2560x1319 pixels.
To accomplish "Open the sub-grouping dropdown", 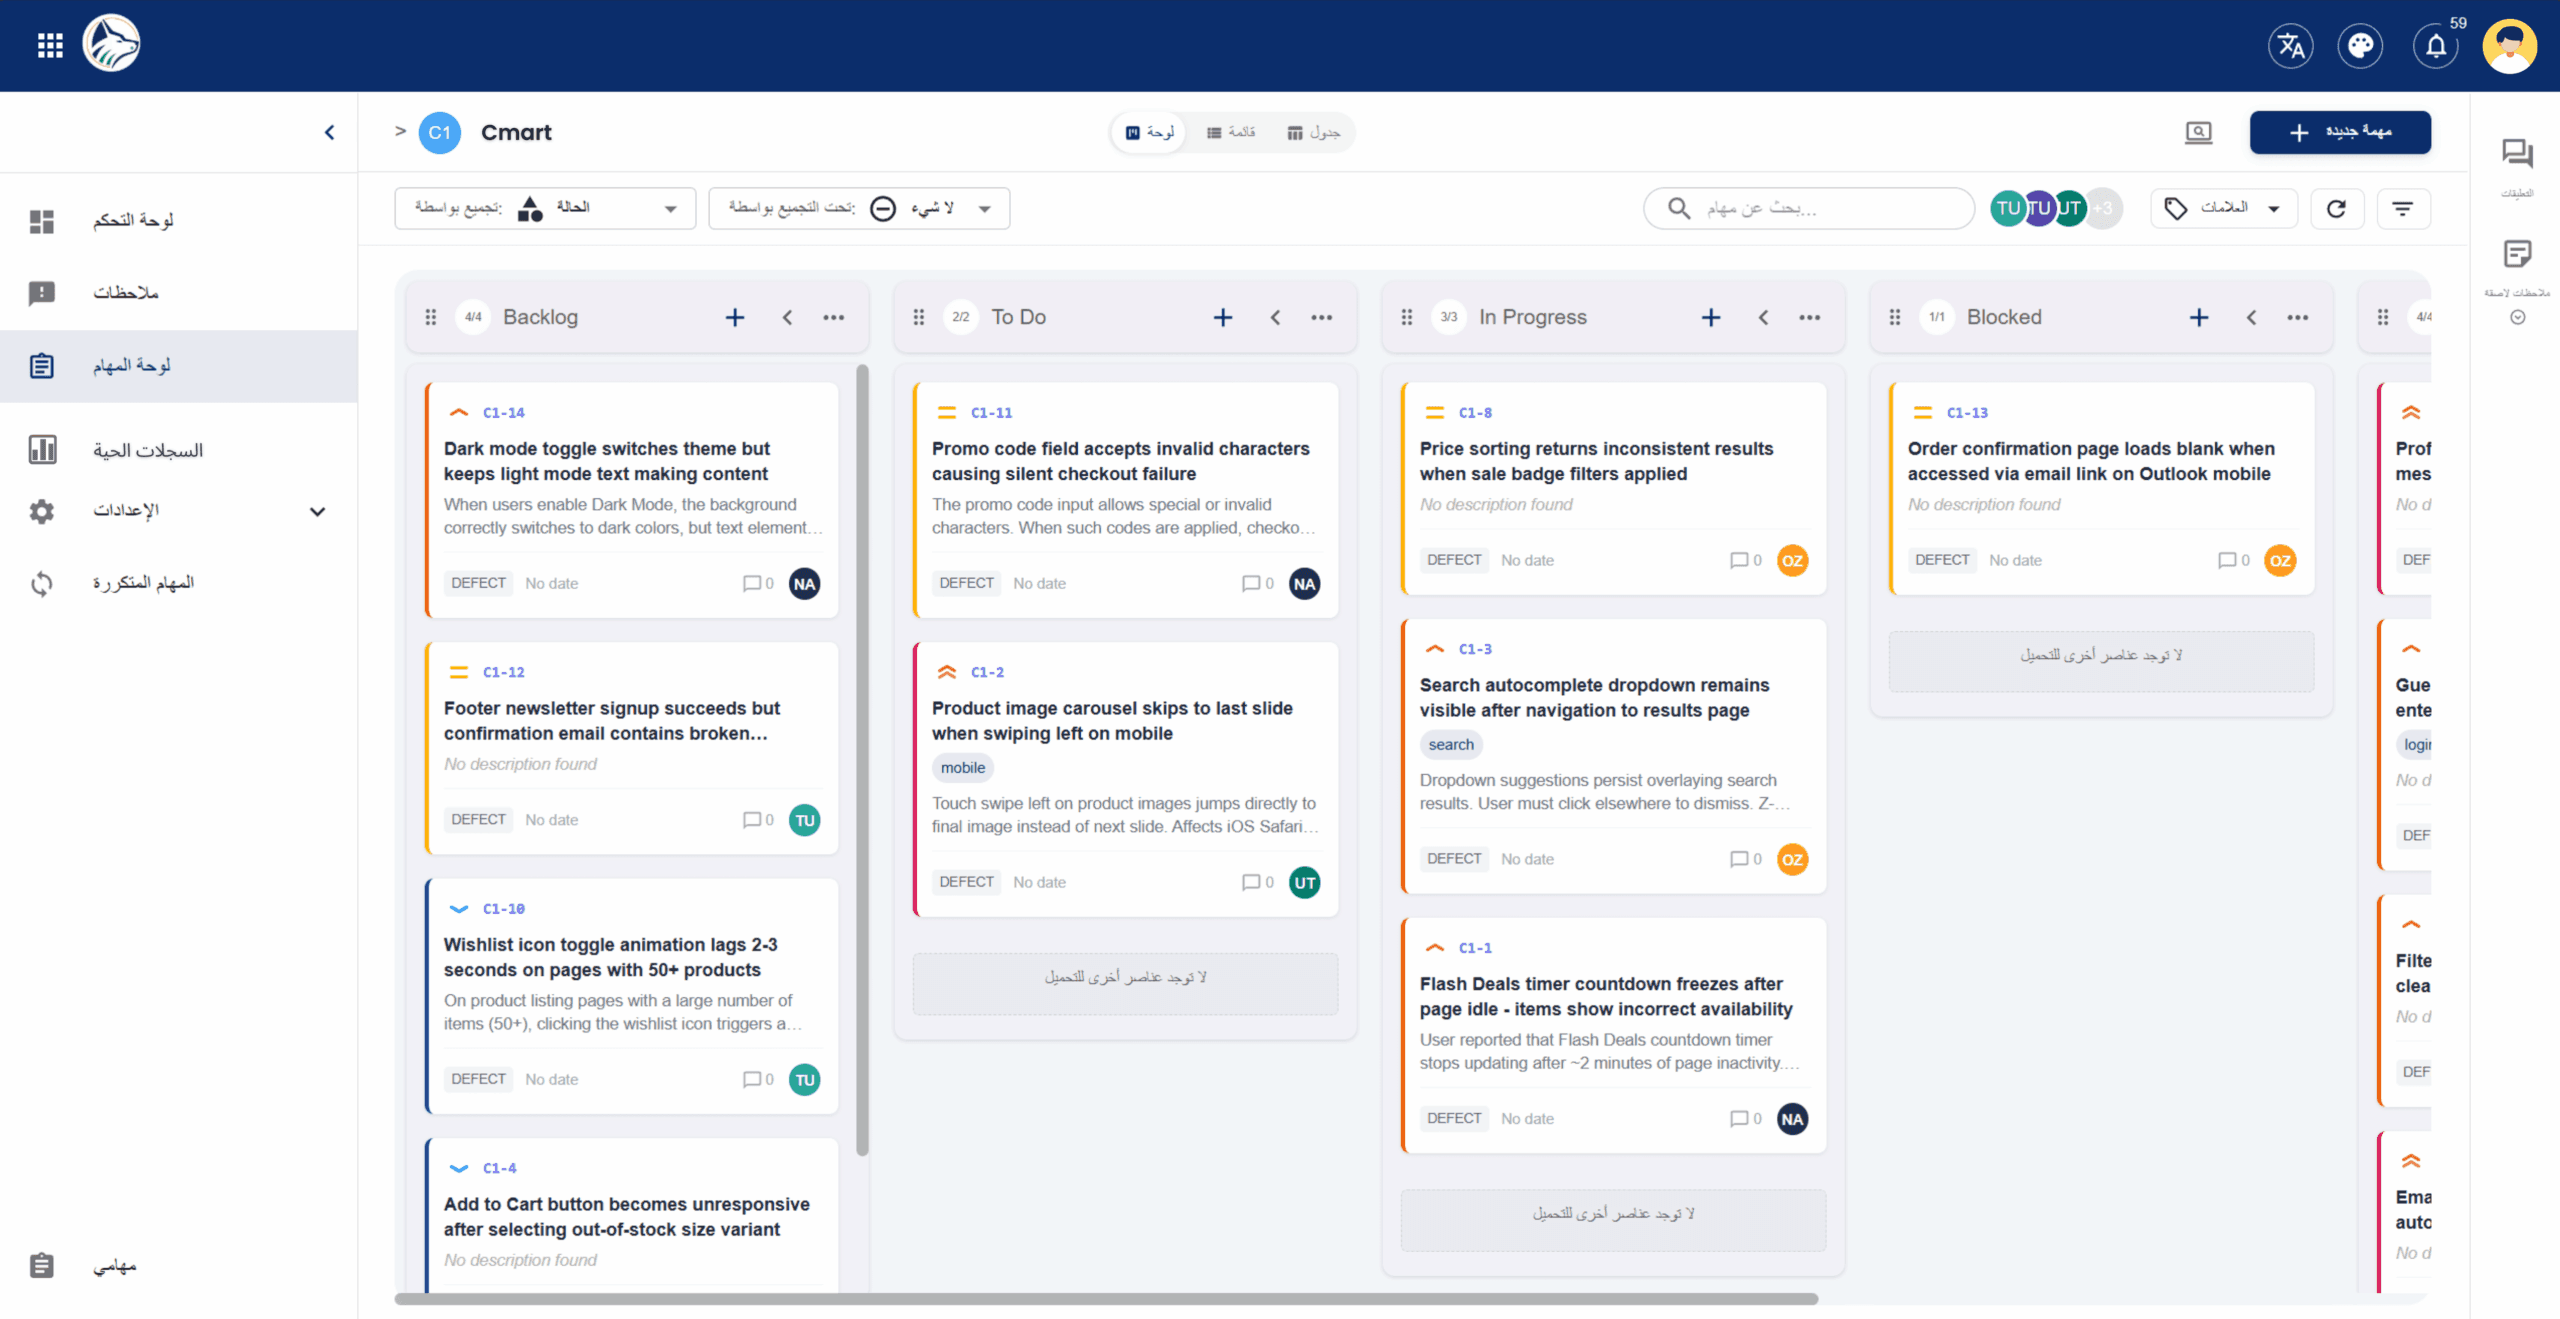I will [x=858, y=208].
